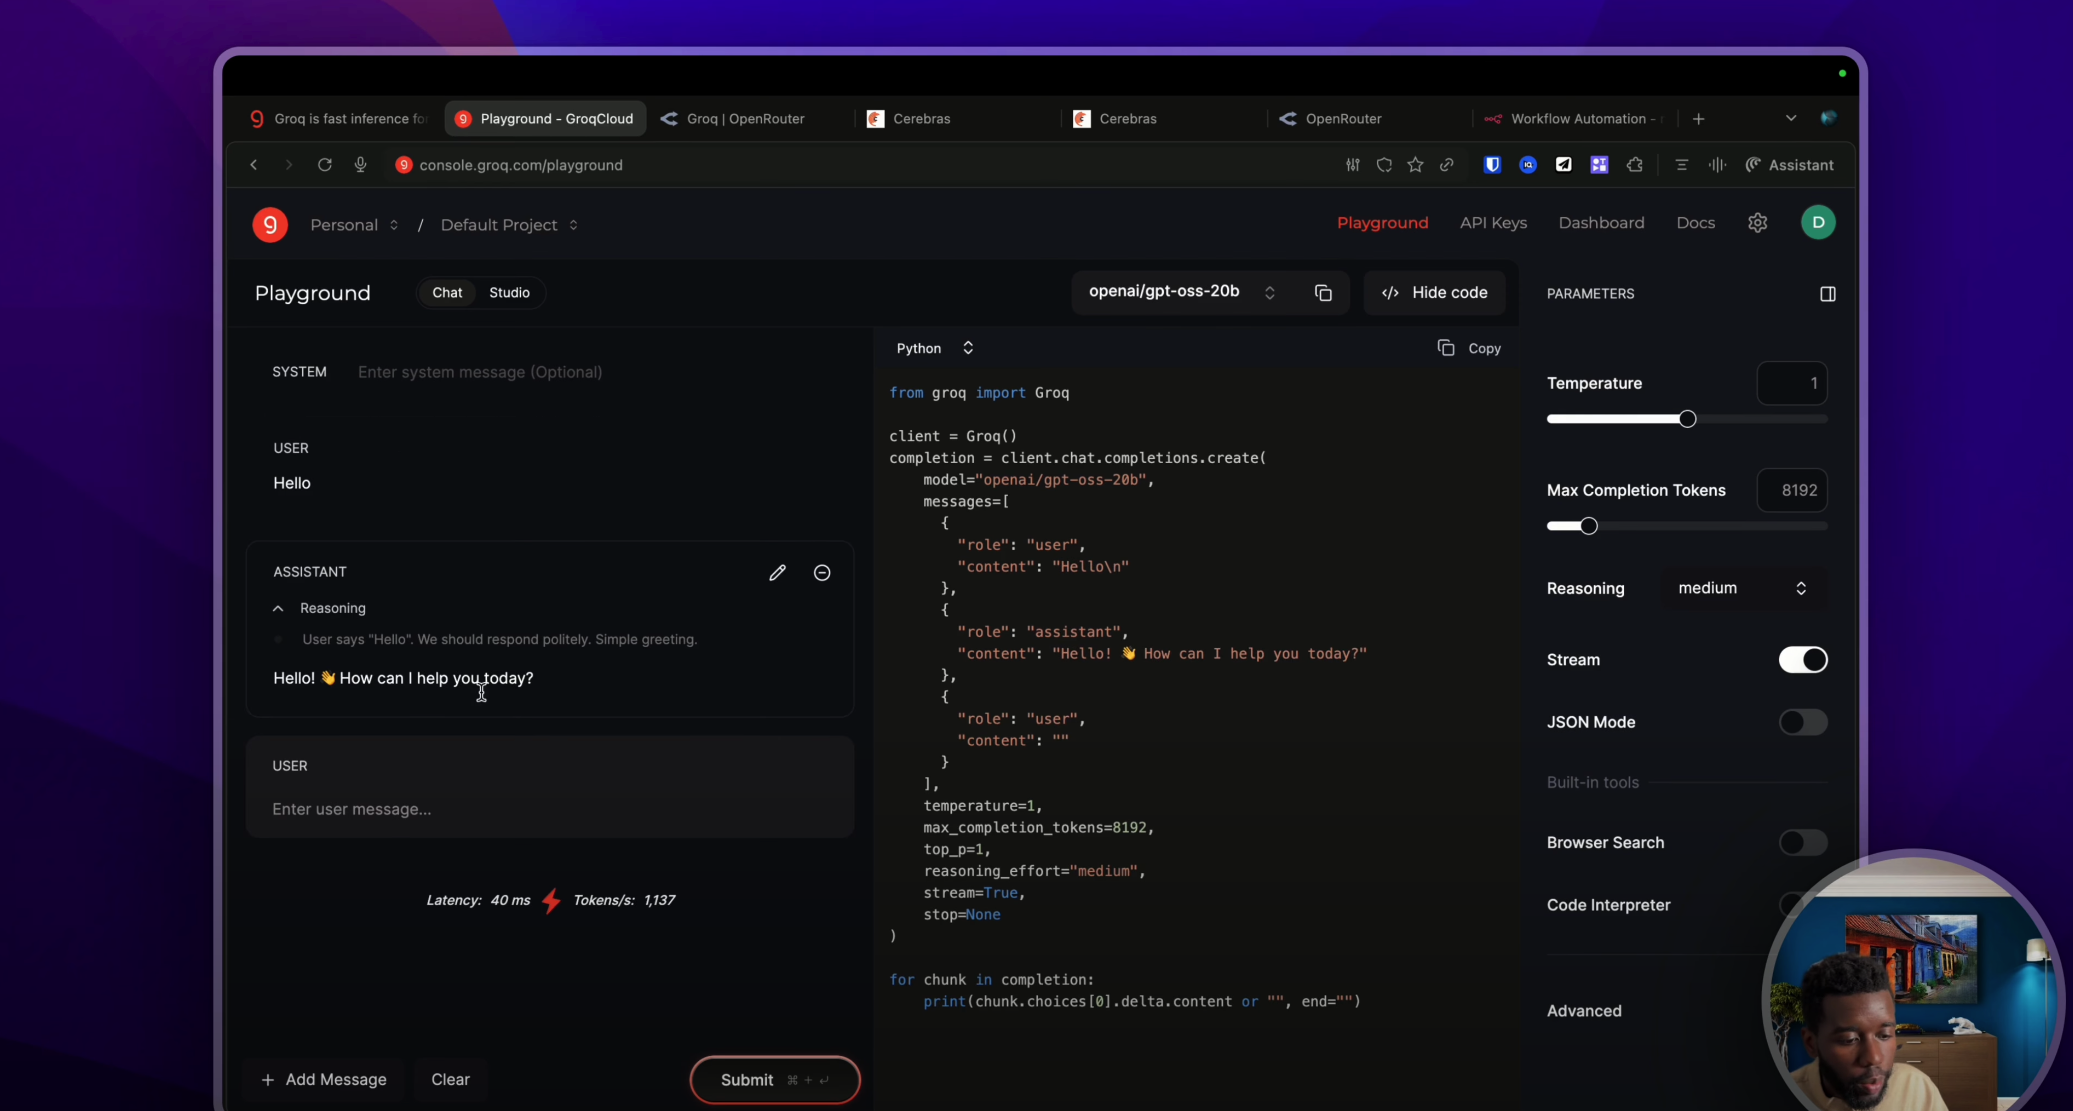Enable the Browser Search toggle

pyautogui.click(x=1802, y=843)
